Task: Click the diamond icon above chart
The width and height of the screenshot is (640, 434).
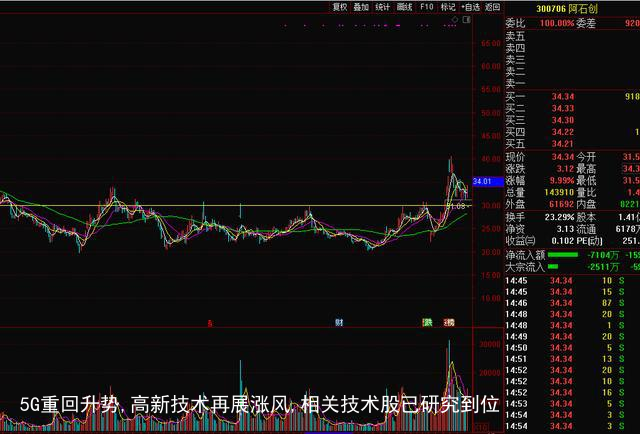Action: pyautogui.click(x=455, y=19)
